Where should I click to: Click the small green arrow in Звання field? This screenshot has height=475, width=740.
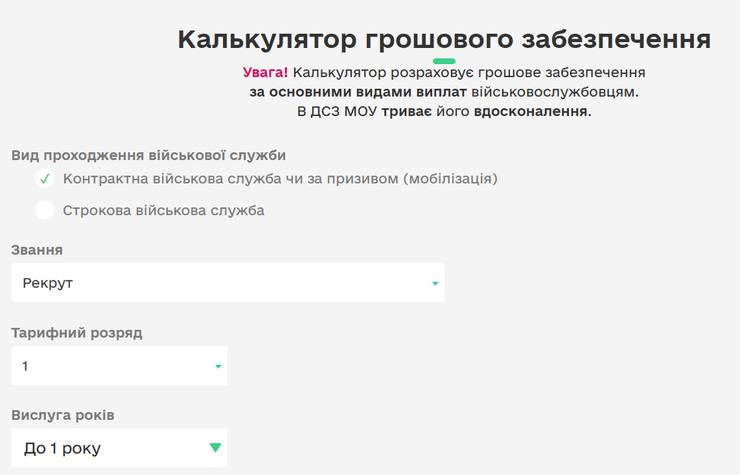click(x=435, y=284)
